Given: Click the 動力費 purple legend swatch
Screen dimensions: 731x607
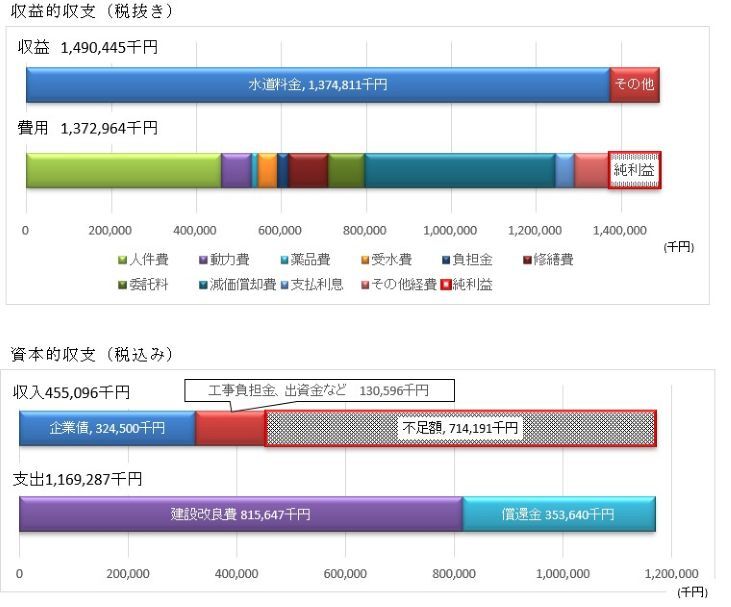Looking at the screenshot, I should pos(206,260).
